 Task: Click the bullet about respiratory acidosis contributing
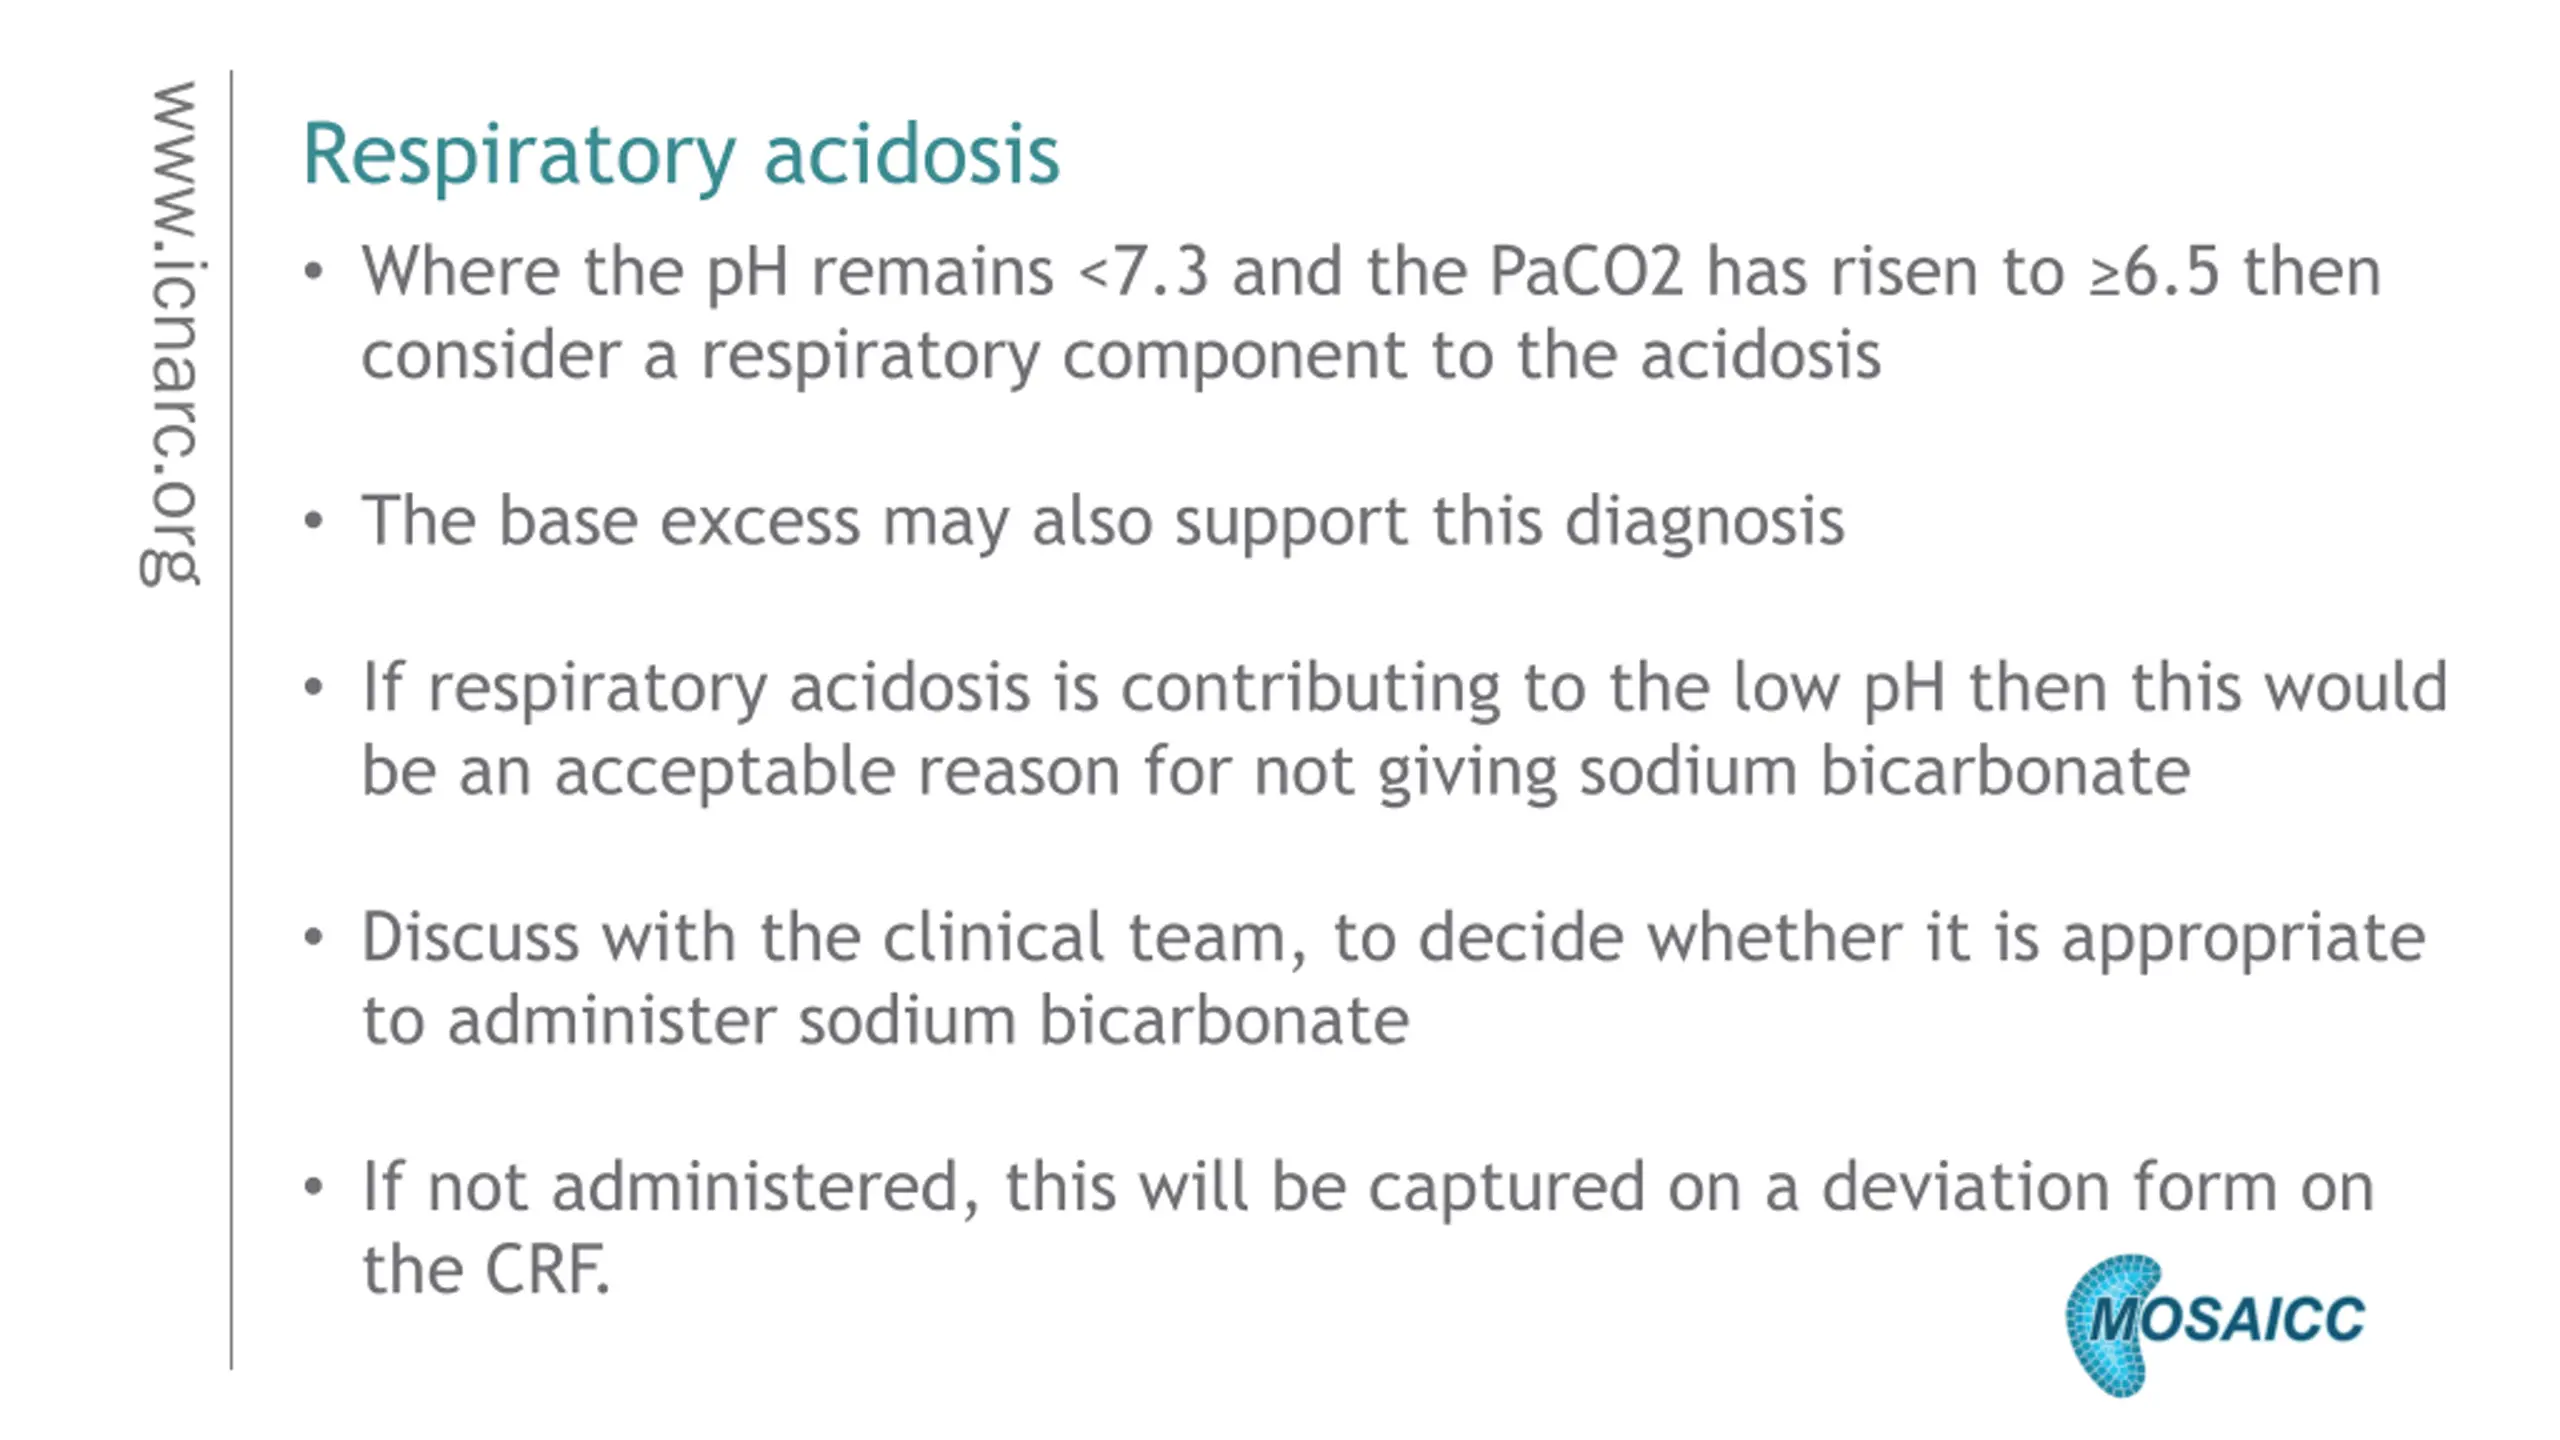[1375, 729]
